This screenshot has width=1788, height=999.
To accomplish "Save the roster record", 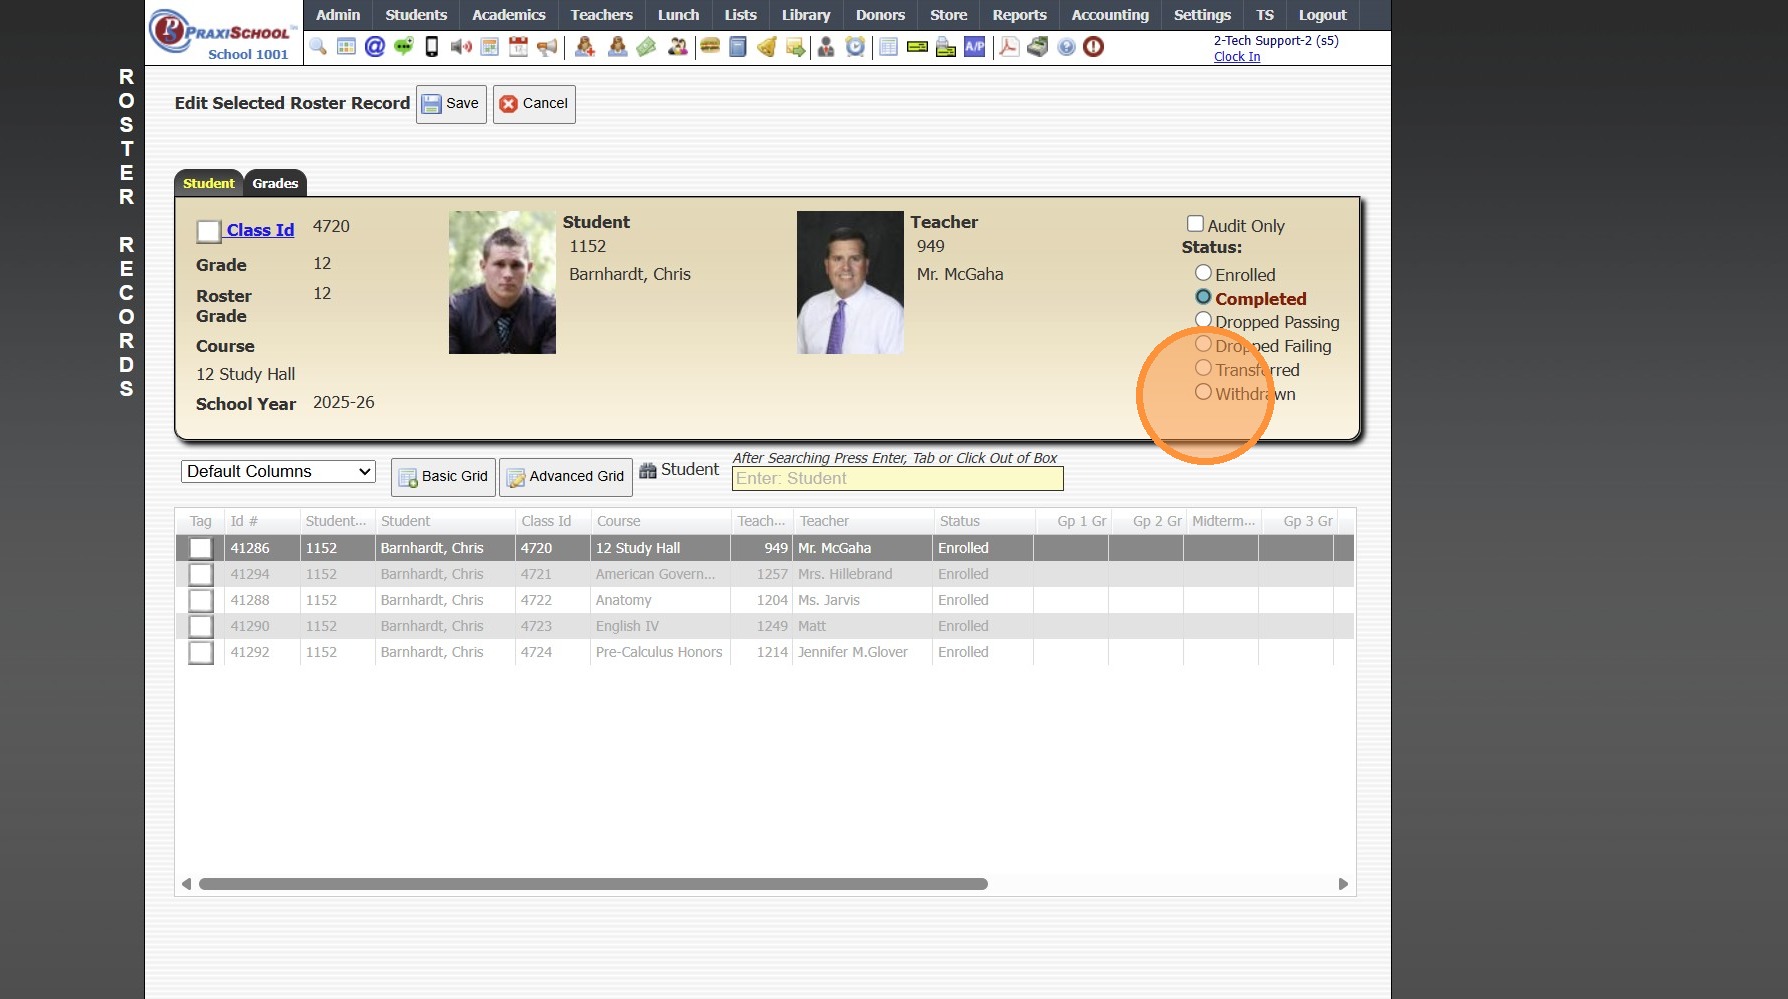I will coord(451,104).
